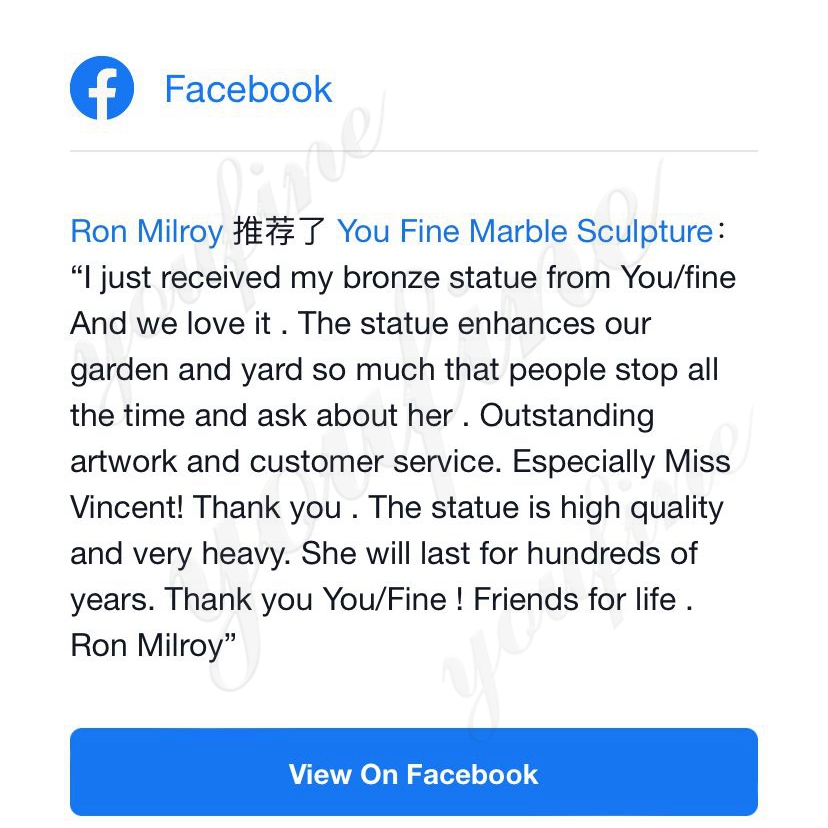Click "Thank you You/Fine !" in the last lines
Viewport: 828px width, 828px height.
(314, 600)
